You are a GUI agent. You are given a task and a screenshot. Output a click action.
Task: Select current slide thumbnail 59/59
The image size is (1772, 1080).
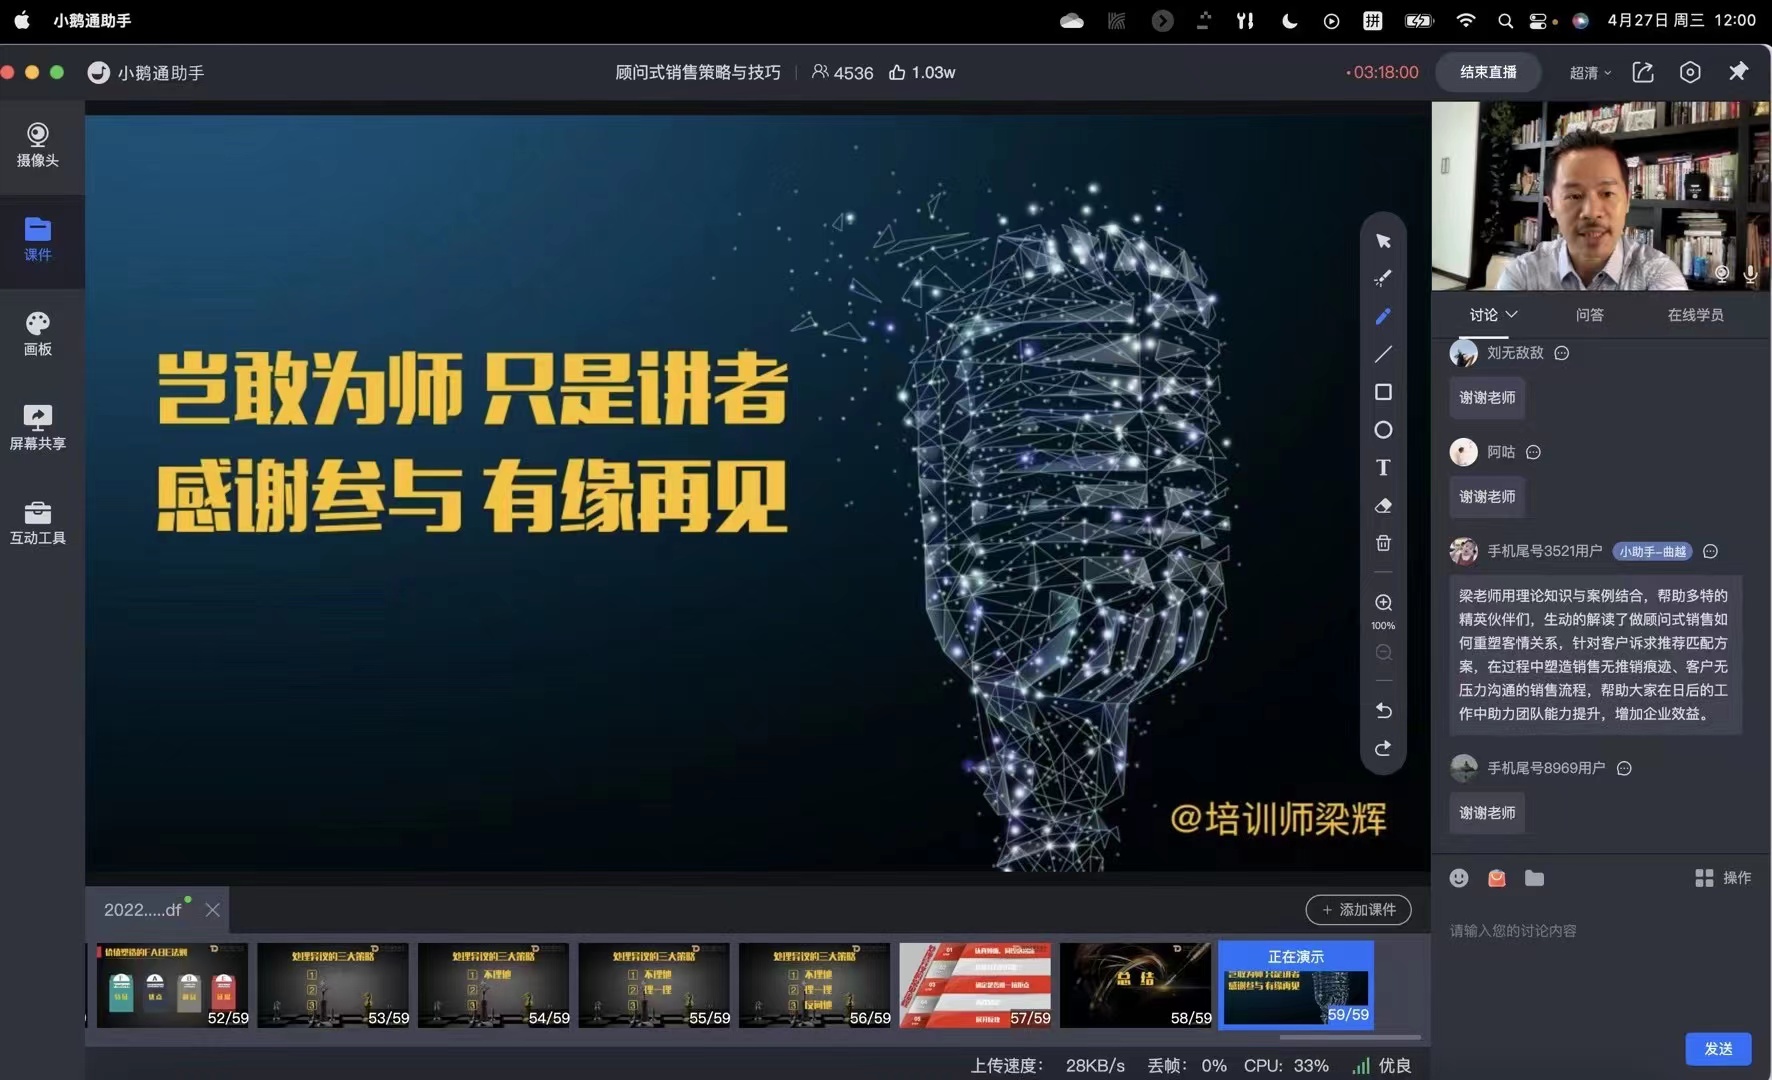[1296, 984]
